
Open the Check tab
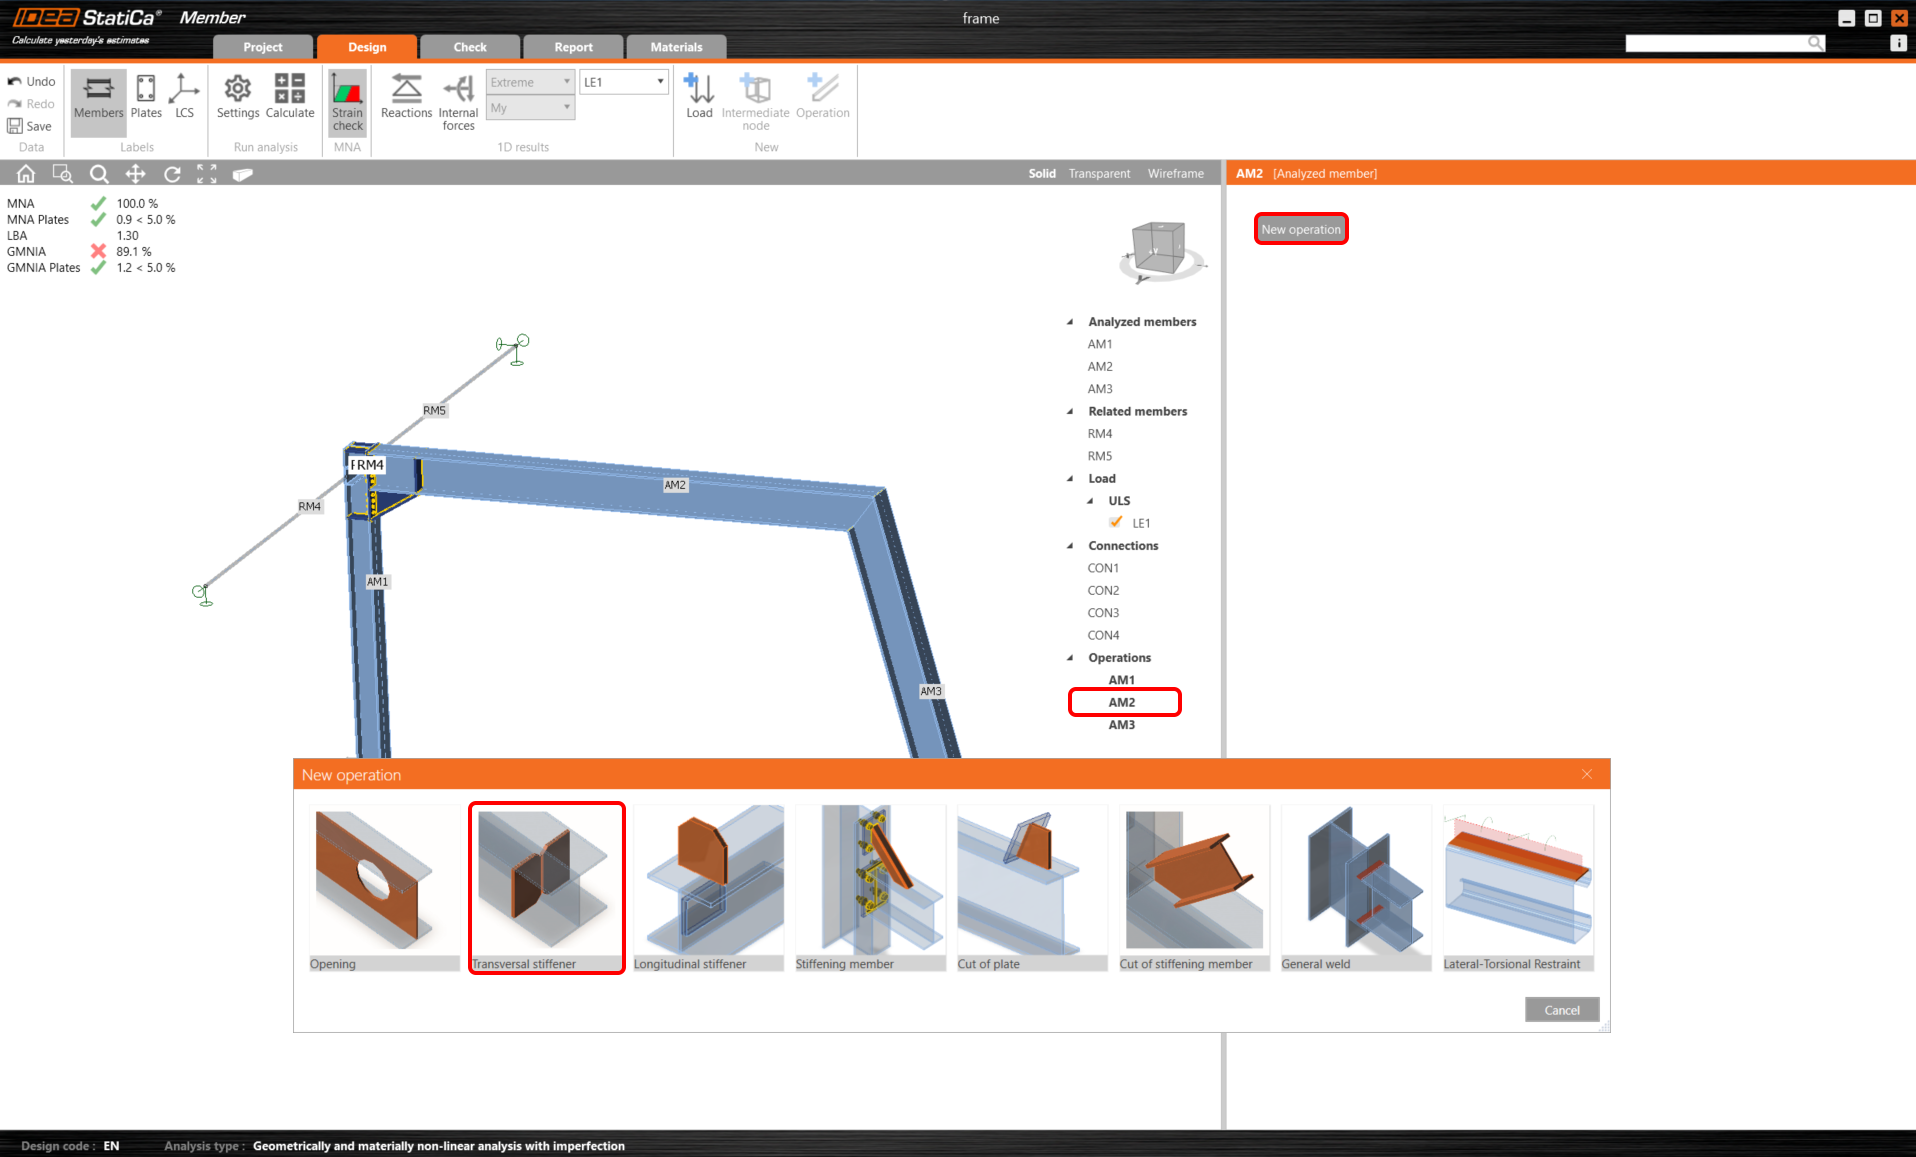pyautogui.click(x=470, y=47)
